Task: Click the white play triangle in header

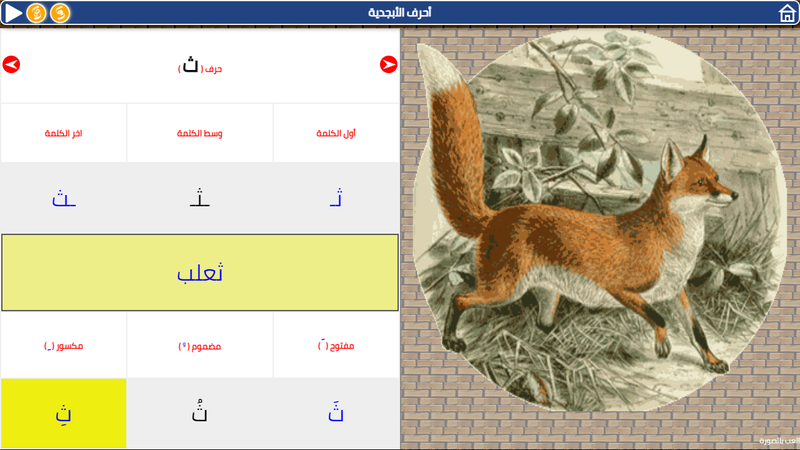Action: (13, 13)
